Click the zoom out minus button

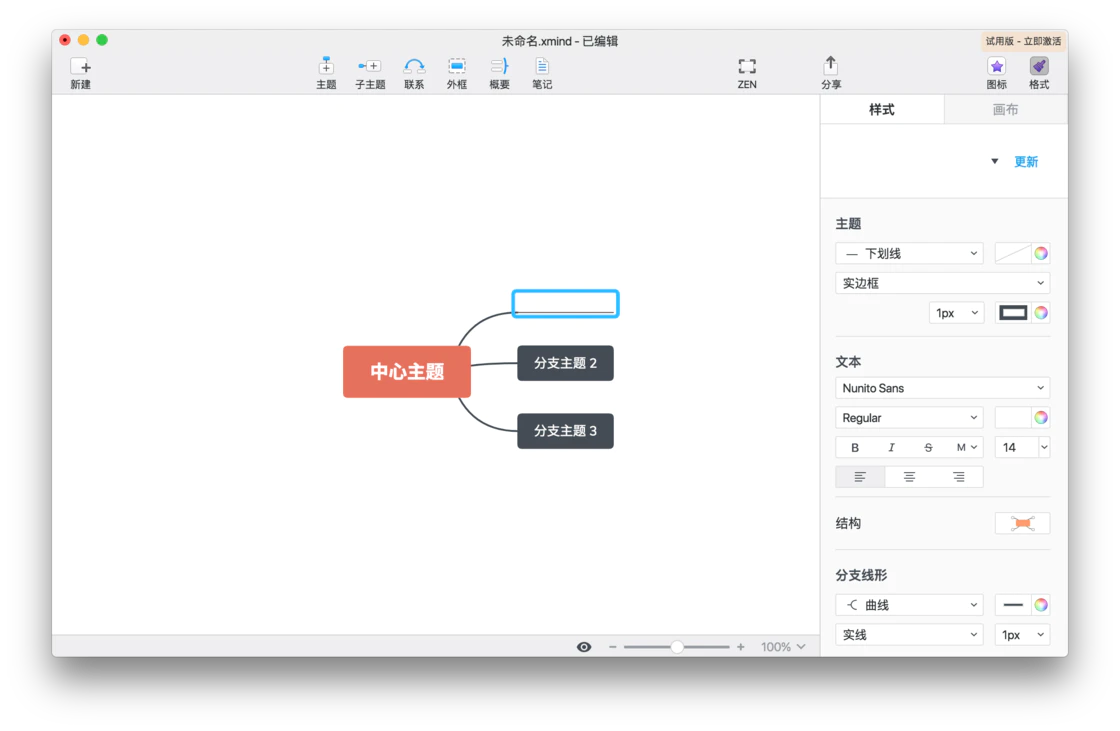(x=612, y=647)
